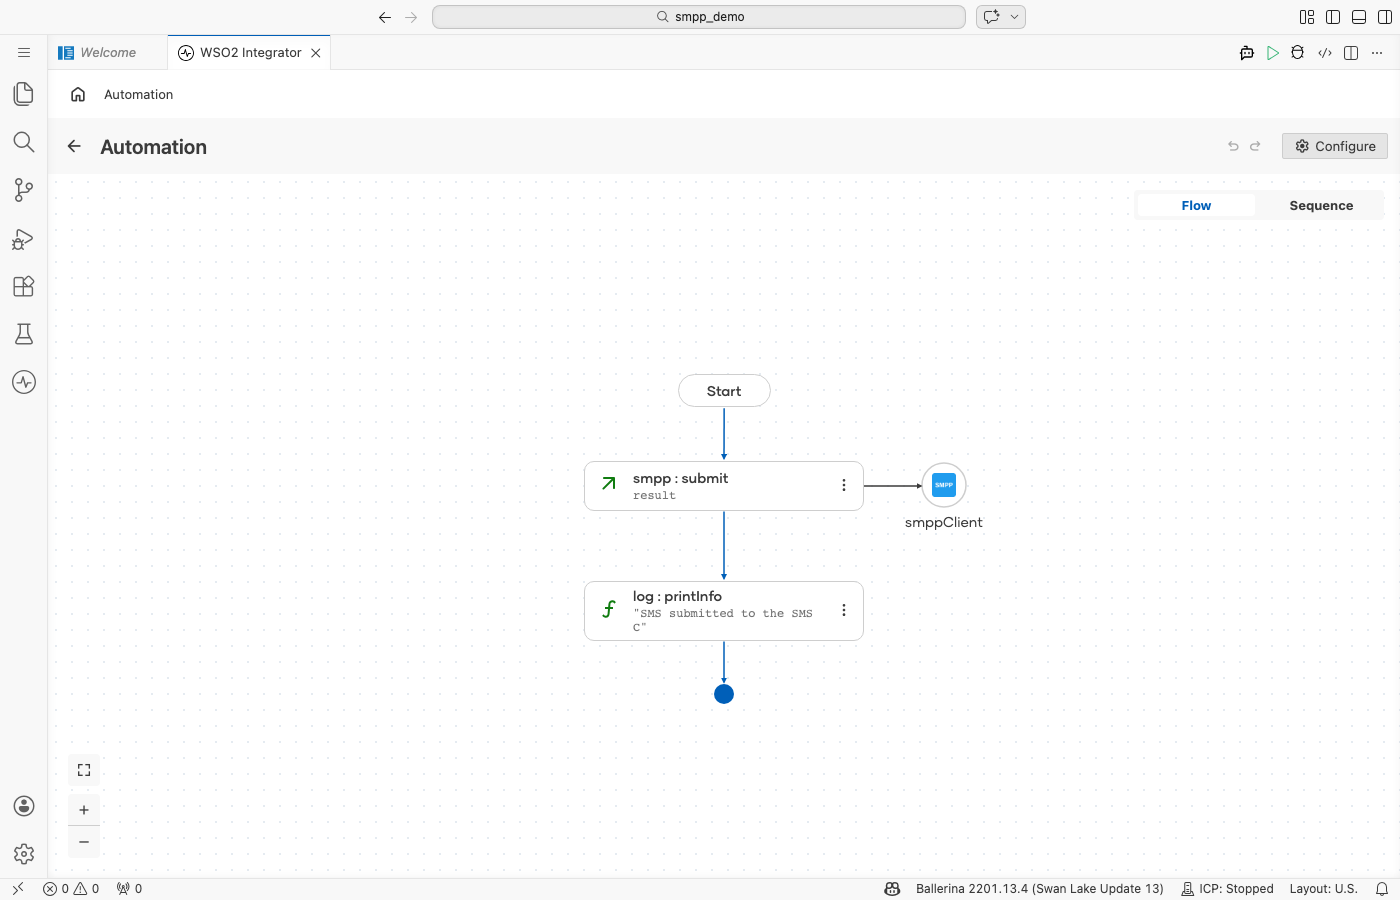Zoom out on the flow canvas
The width and height of the screenshot is (1400, 900).
coord(84,842)
